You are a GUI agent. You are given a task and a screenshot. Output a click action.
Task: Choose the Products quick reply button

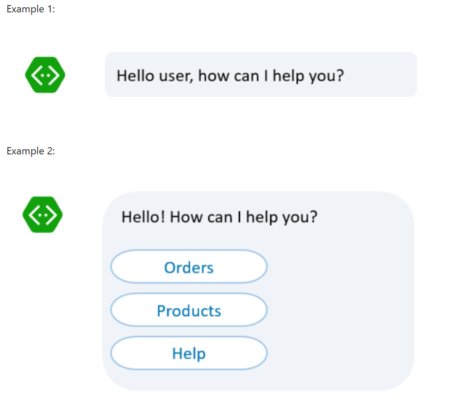(x=189, y=310)
